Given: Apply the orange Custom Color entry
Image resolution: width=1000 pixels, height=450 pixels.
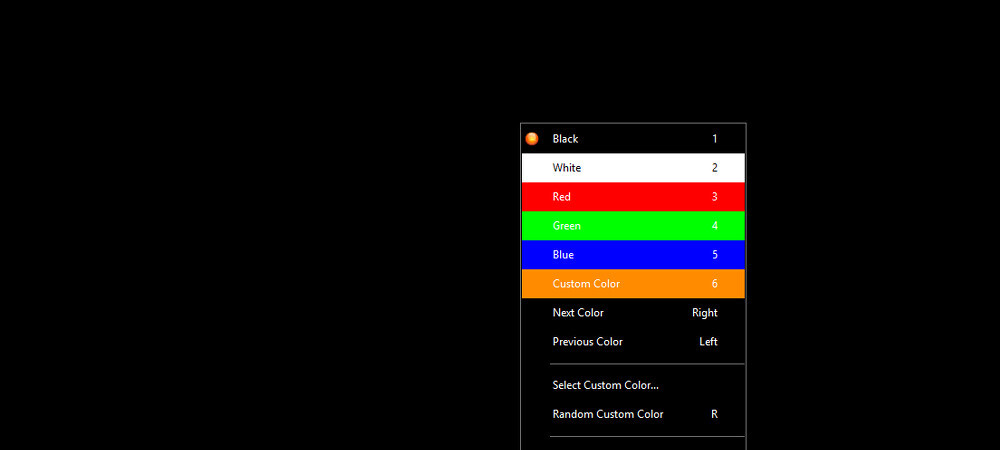Looking at the screenshot, I should pyautogui.click(x=586, y=284).
